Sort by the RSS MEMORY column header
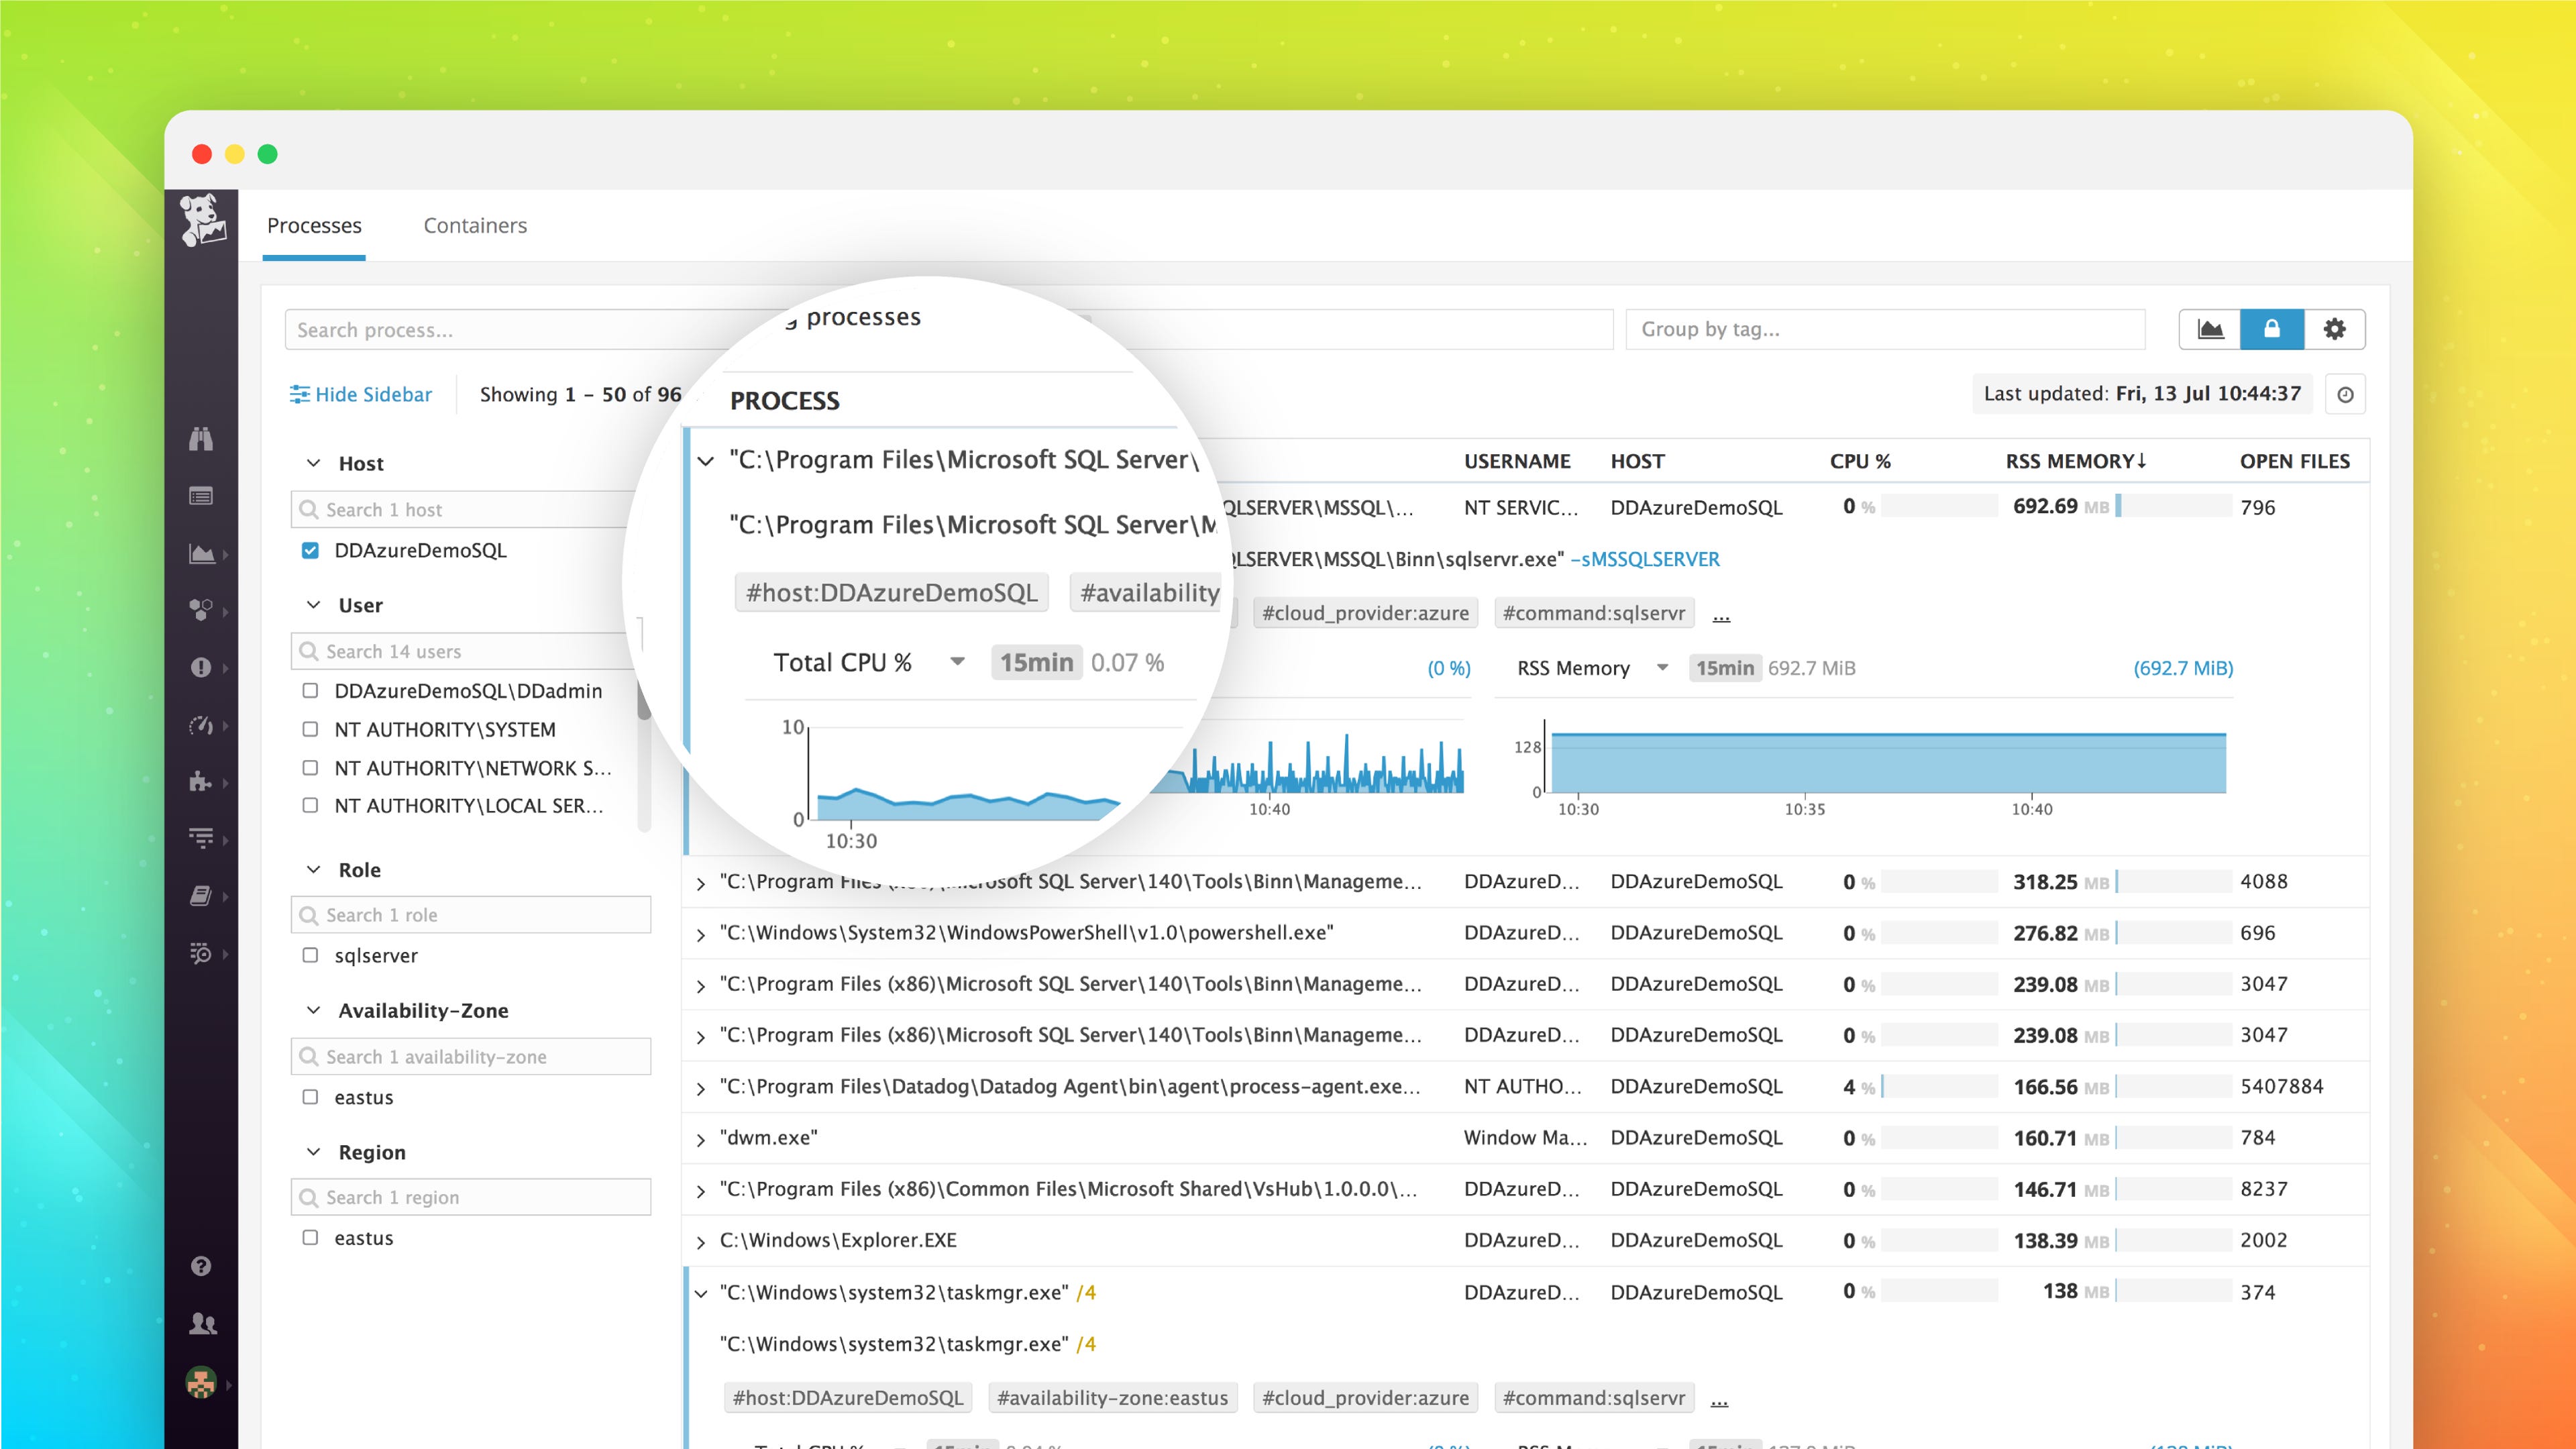The image size is (2576, 1449). point(2076,462)
